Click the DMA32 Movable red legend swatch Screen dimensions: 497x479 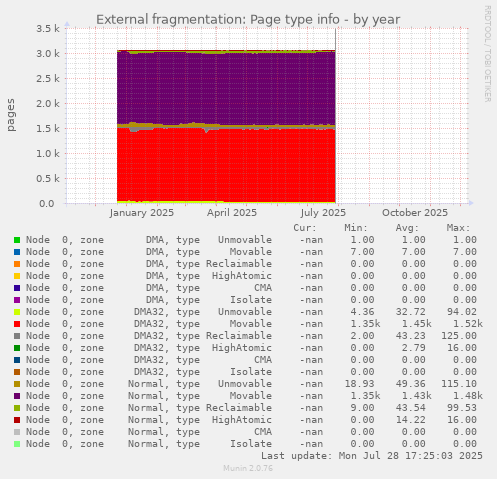(17, 324)
